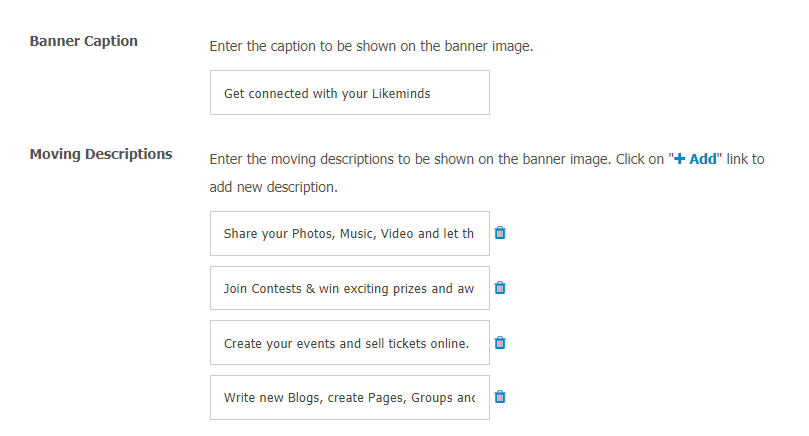The height and width of the screenshot is (436, 809).
Task: Click trash icon beside 'Create your events' field
Action: tap(500, 343)
